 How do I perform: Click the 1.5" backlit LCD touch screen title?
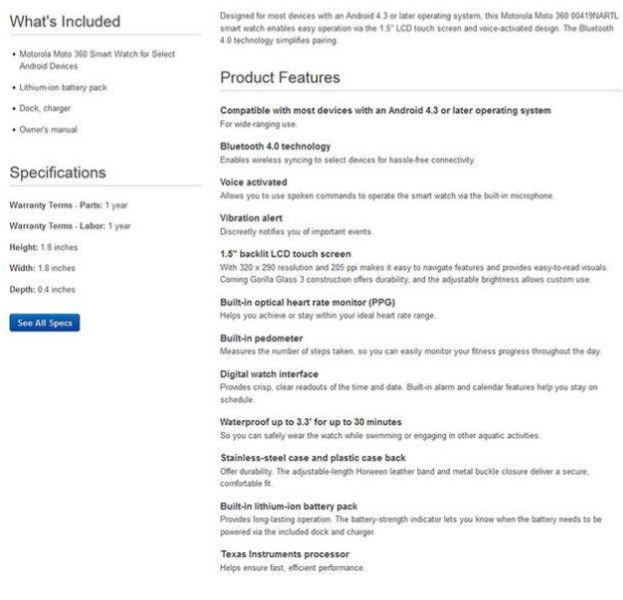[x=285, y=254]
